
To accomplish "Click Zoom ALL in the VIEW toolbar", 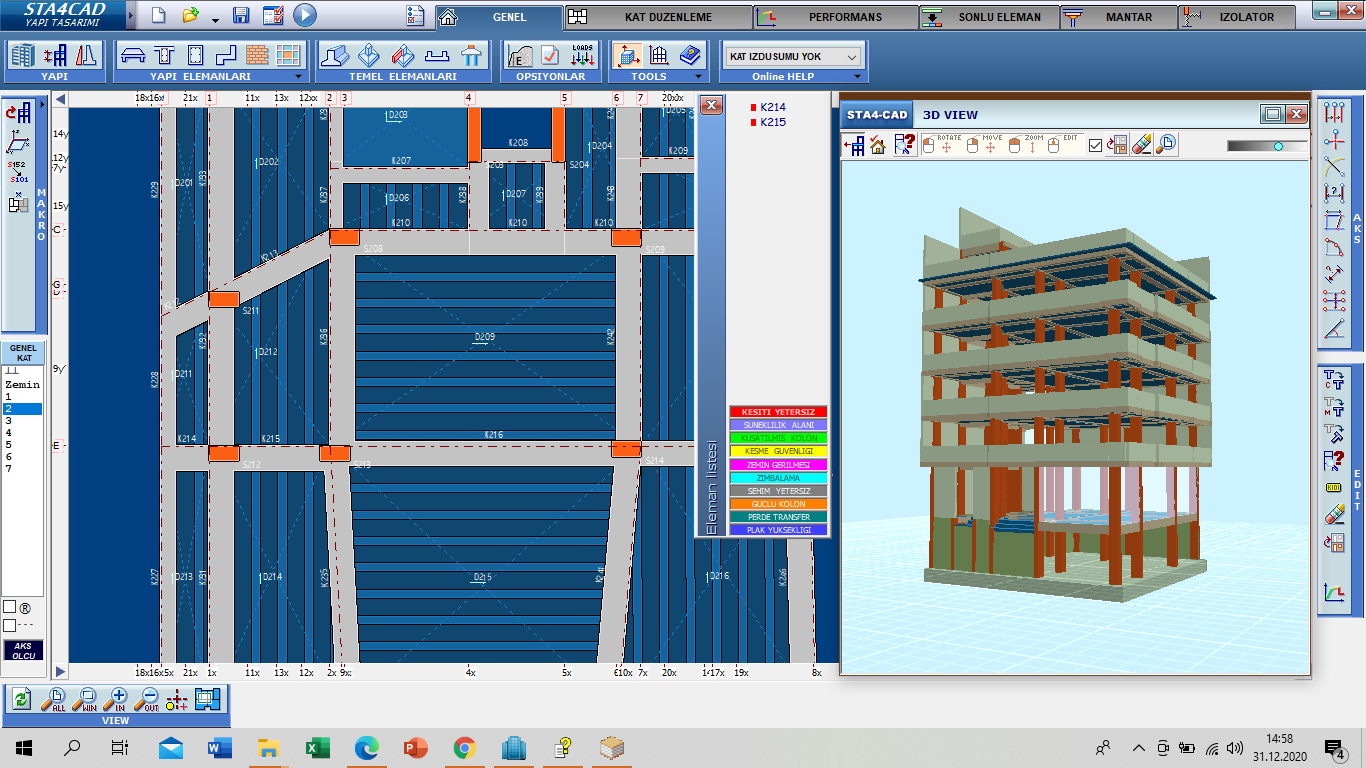I will [55, 700].
